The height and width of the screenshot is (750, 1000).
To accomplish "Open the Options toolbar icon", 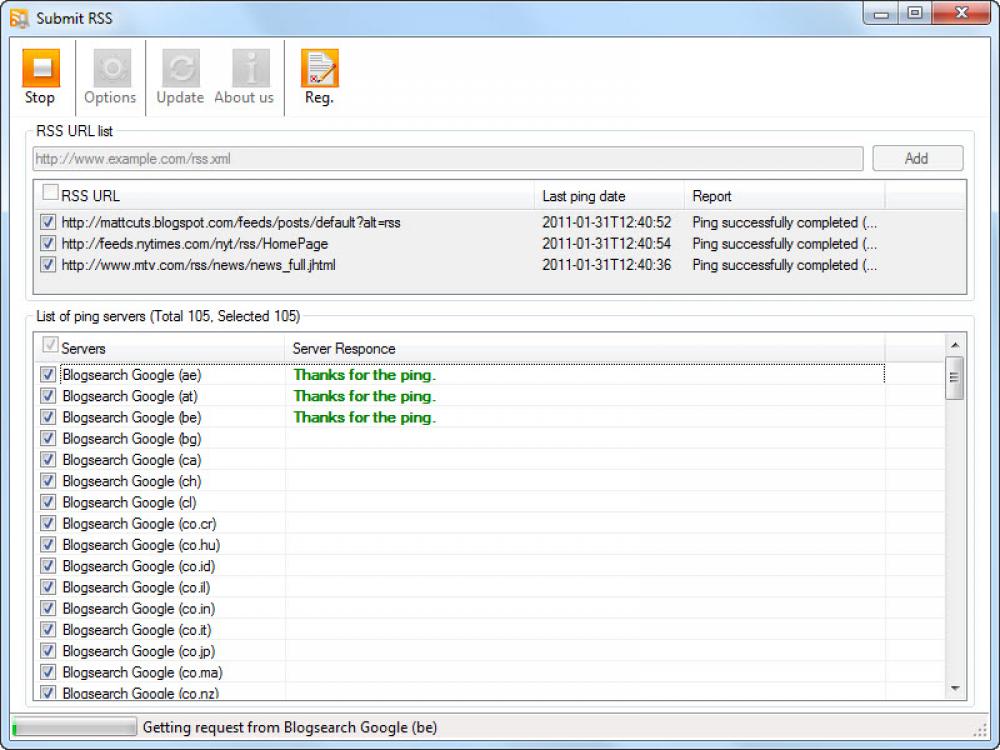I will (x=110, y=75).
